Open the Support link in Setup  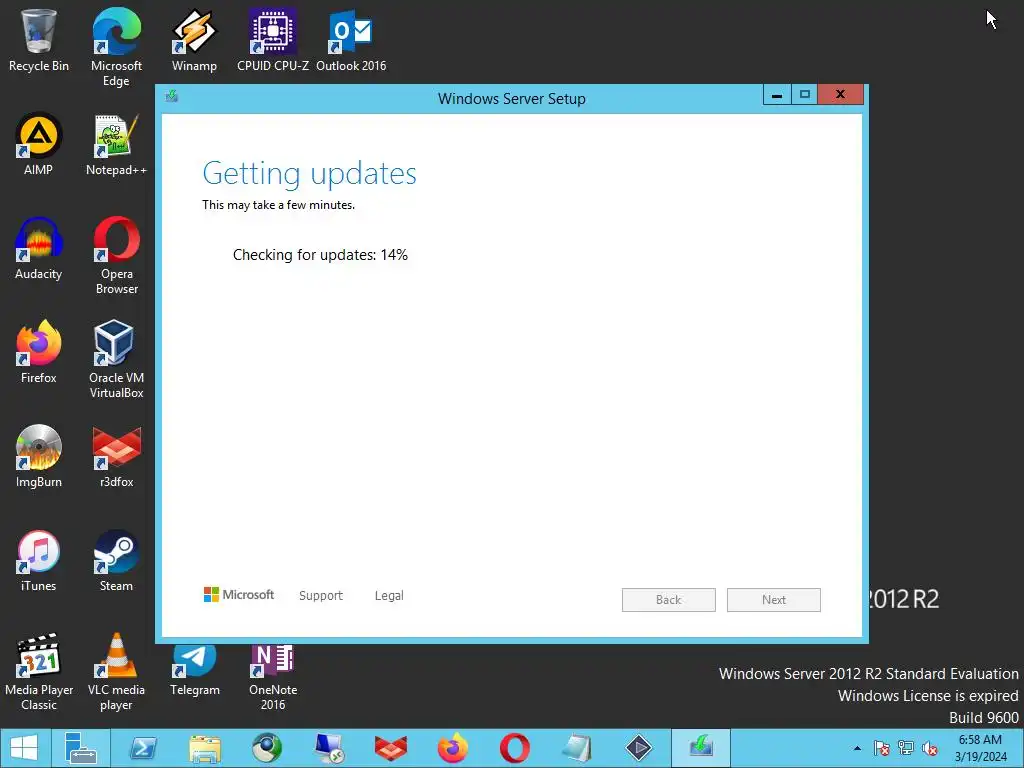click(321, 596)
